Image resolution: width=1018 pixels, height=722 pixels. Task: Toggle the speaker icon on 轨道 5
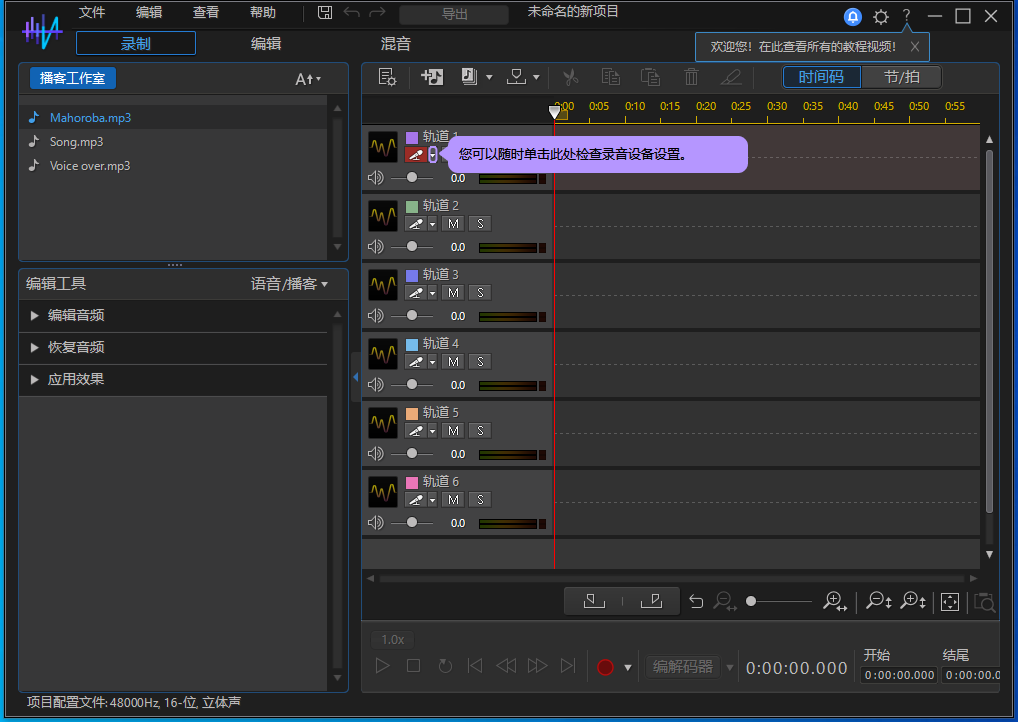(x=375, y=453)
